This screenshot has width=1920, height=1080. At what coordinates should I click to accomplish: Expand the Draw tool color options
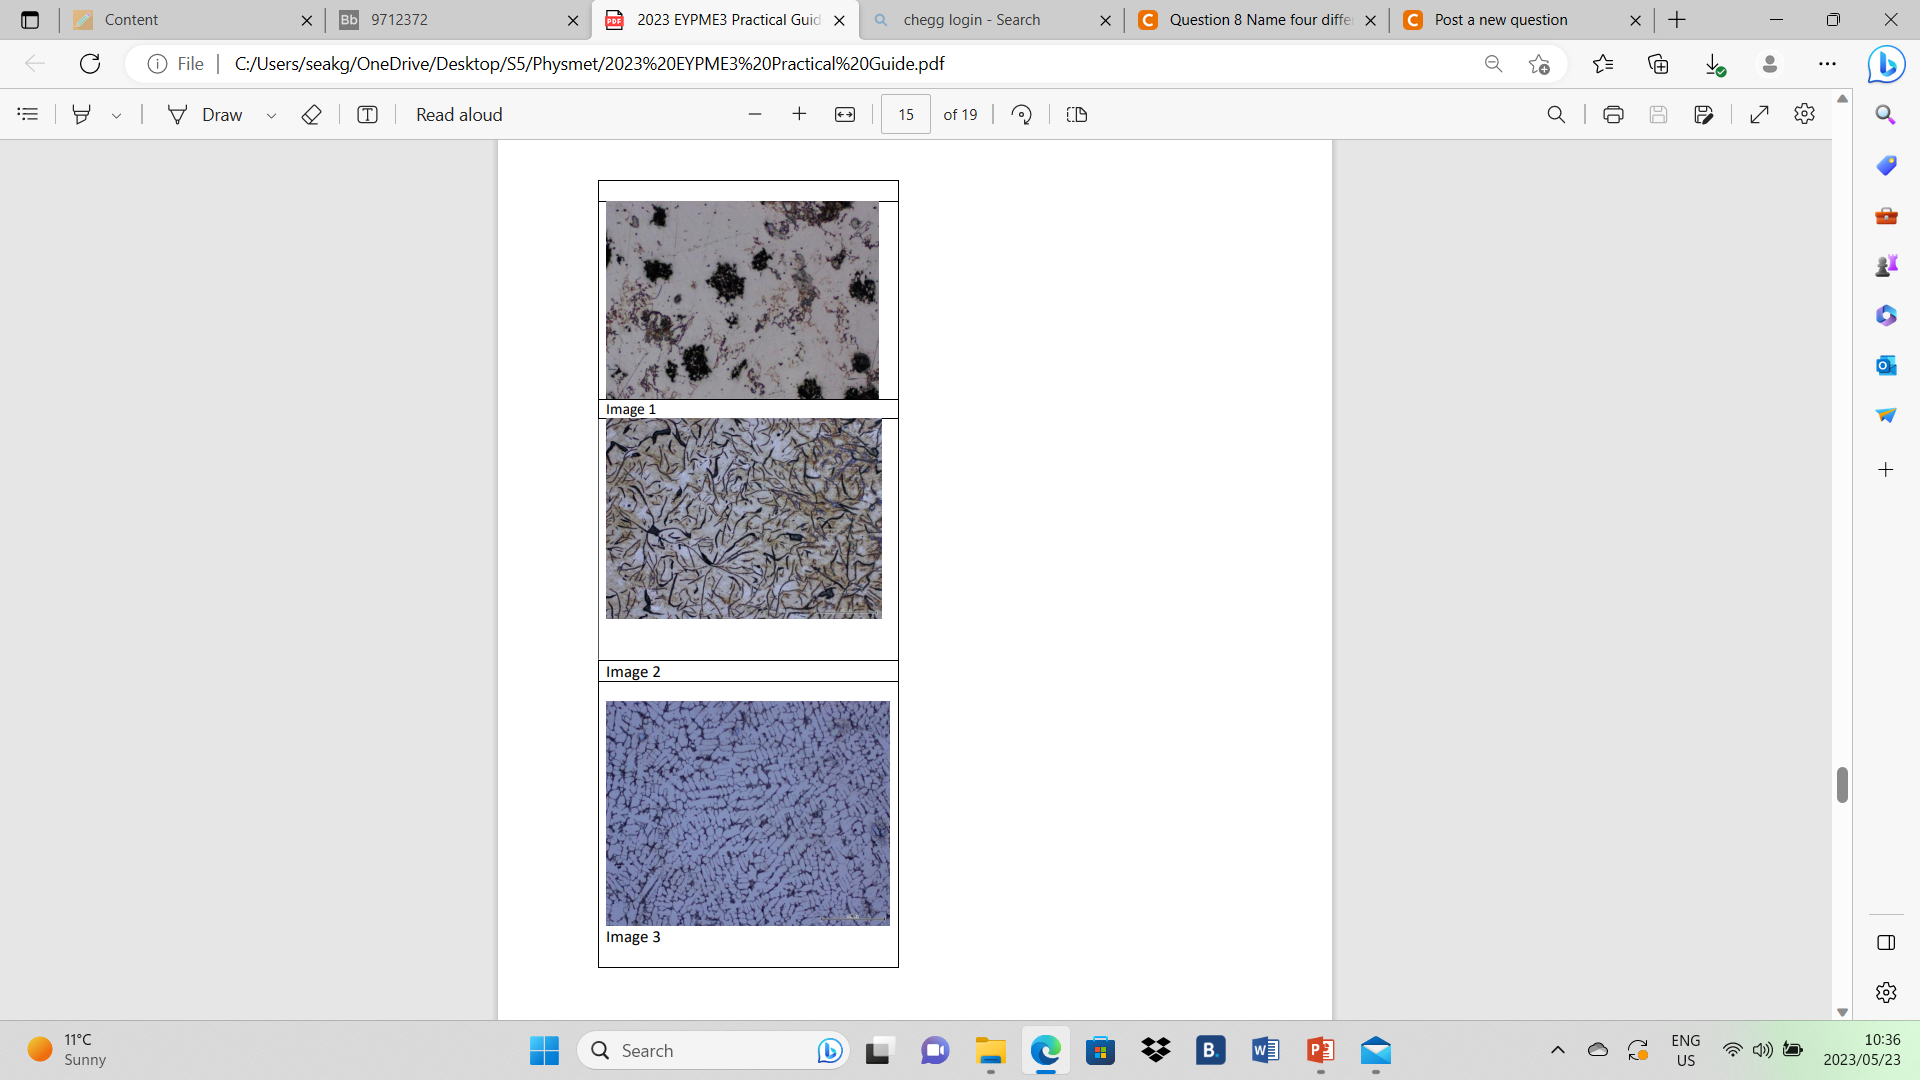[x=271, y=114]
